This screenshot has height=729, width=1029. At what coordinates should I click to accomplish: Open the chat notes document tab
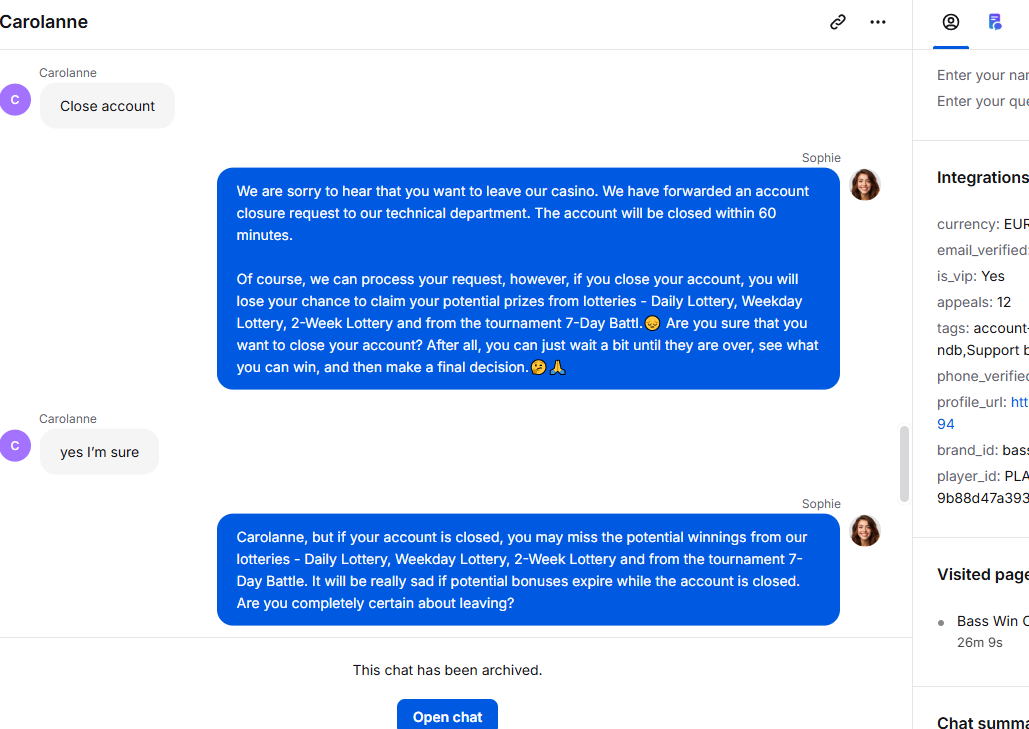pyautogui.click(x=995, y=22)
